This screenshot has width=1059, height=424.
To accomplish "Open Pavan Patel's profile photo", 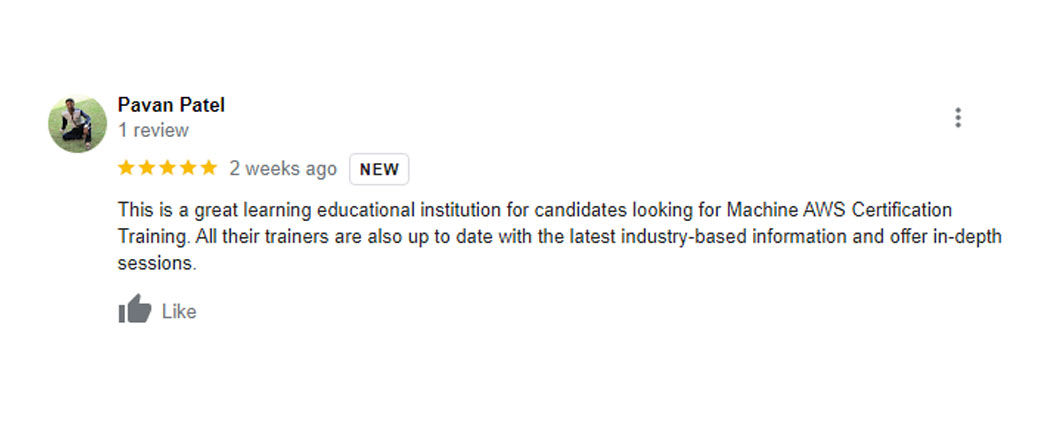I will coord(77,124).
